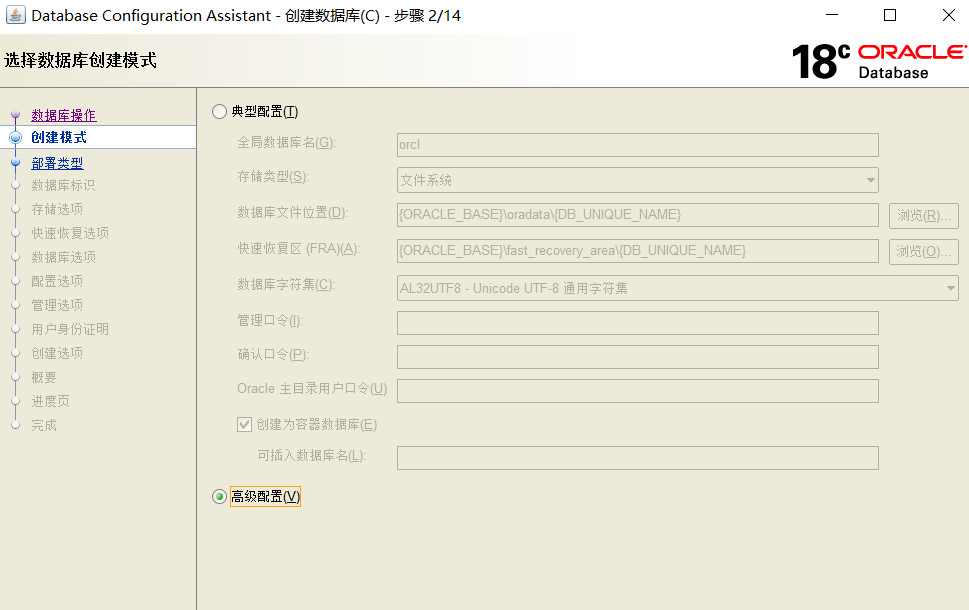Screen dimensions: 969x610
Task: Select the 典型配置 radio button
Action: 219,112
